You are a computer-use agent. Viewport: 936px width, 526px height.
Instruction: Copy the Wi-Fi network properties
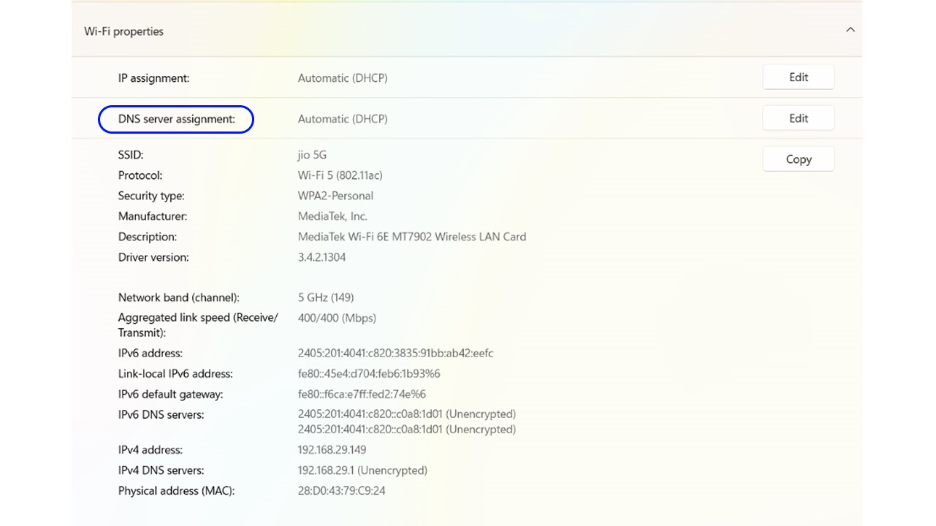point(797,159)
